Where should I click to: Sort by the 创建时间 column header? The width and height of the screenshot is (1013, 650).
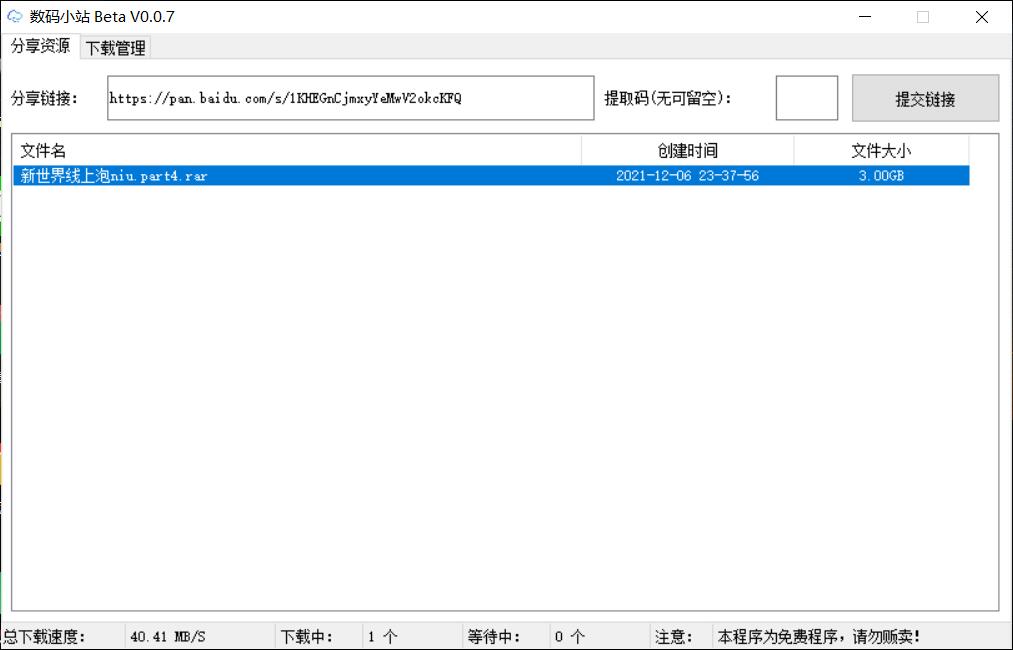pyautogui.click(x=687, y=151)
